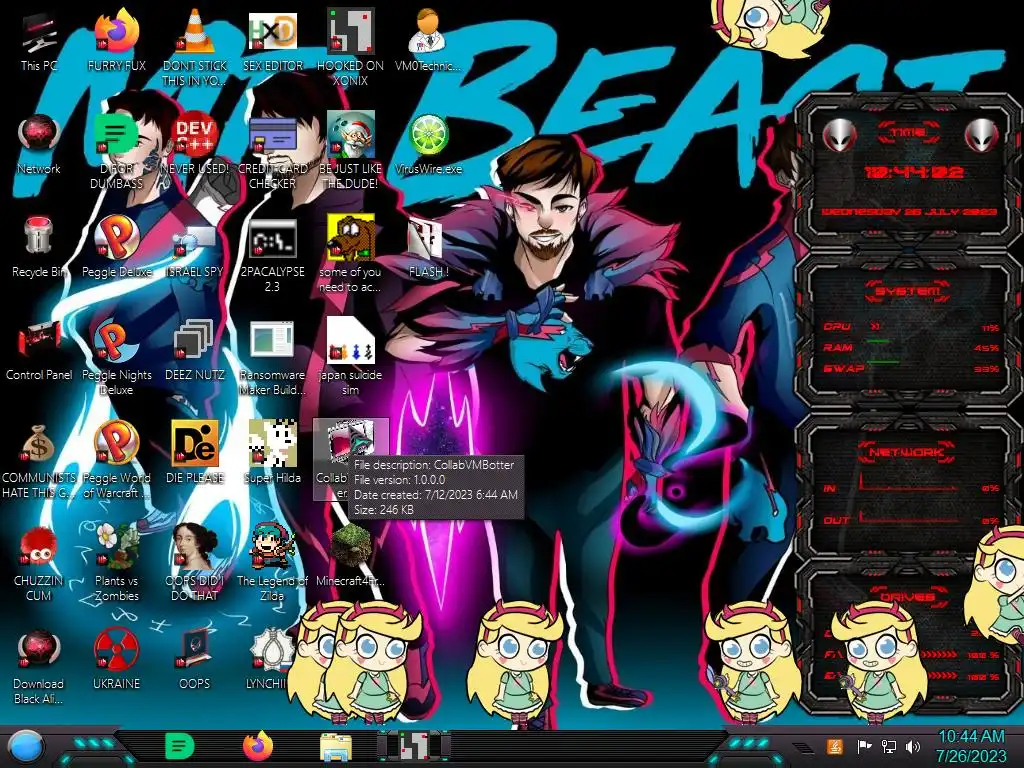This screenshot has height=768, width=1024.
Task: Click the gadget clock reading 10:44:22
Action: [x=913, y=172]
